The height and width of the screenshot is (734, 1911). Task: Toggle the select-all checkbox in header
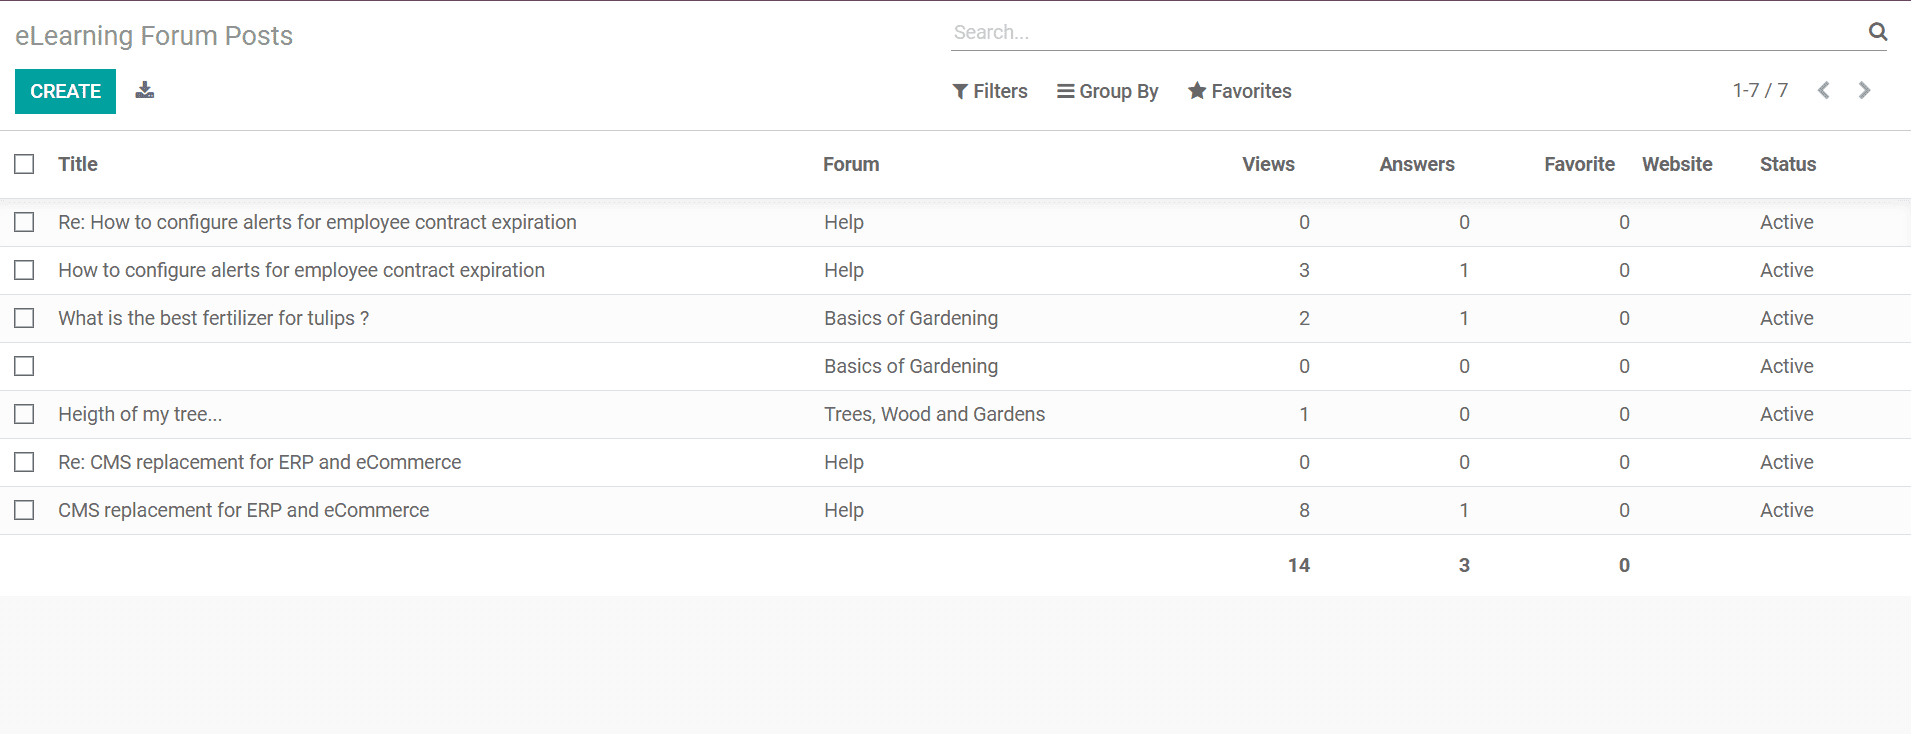[24, 164]
